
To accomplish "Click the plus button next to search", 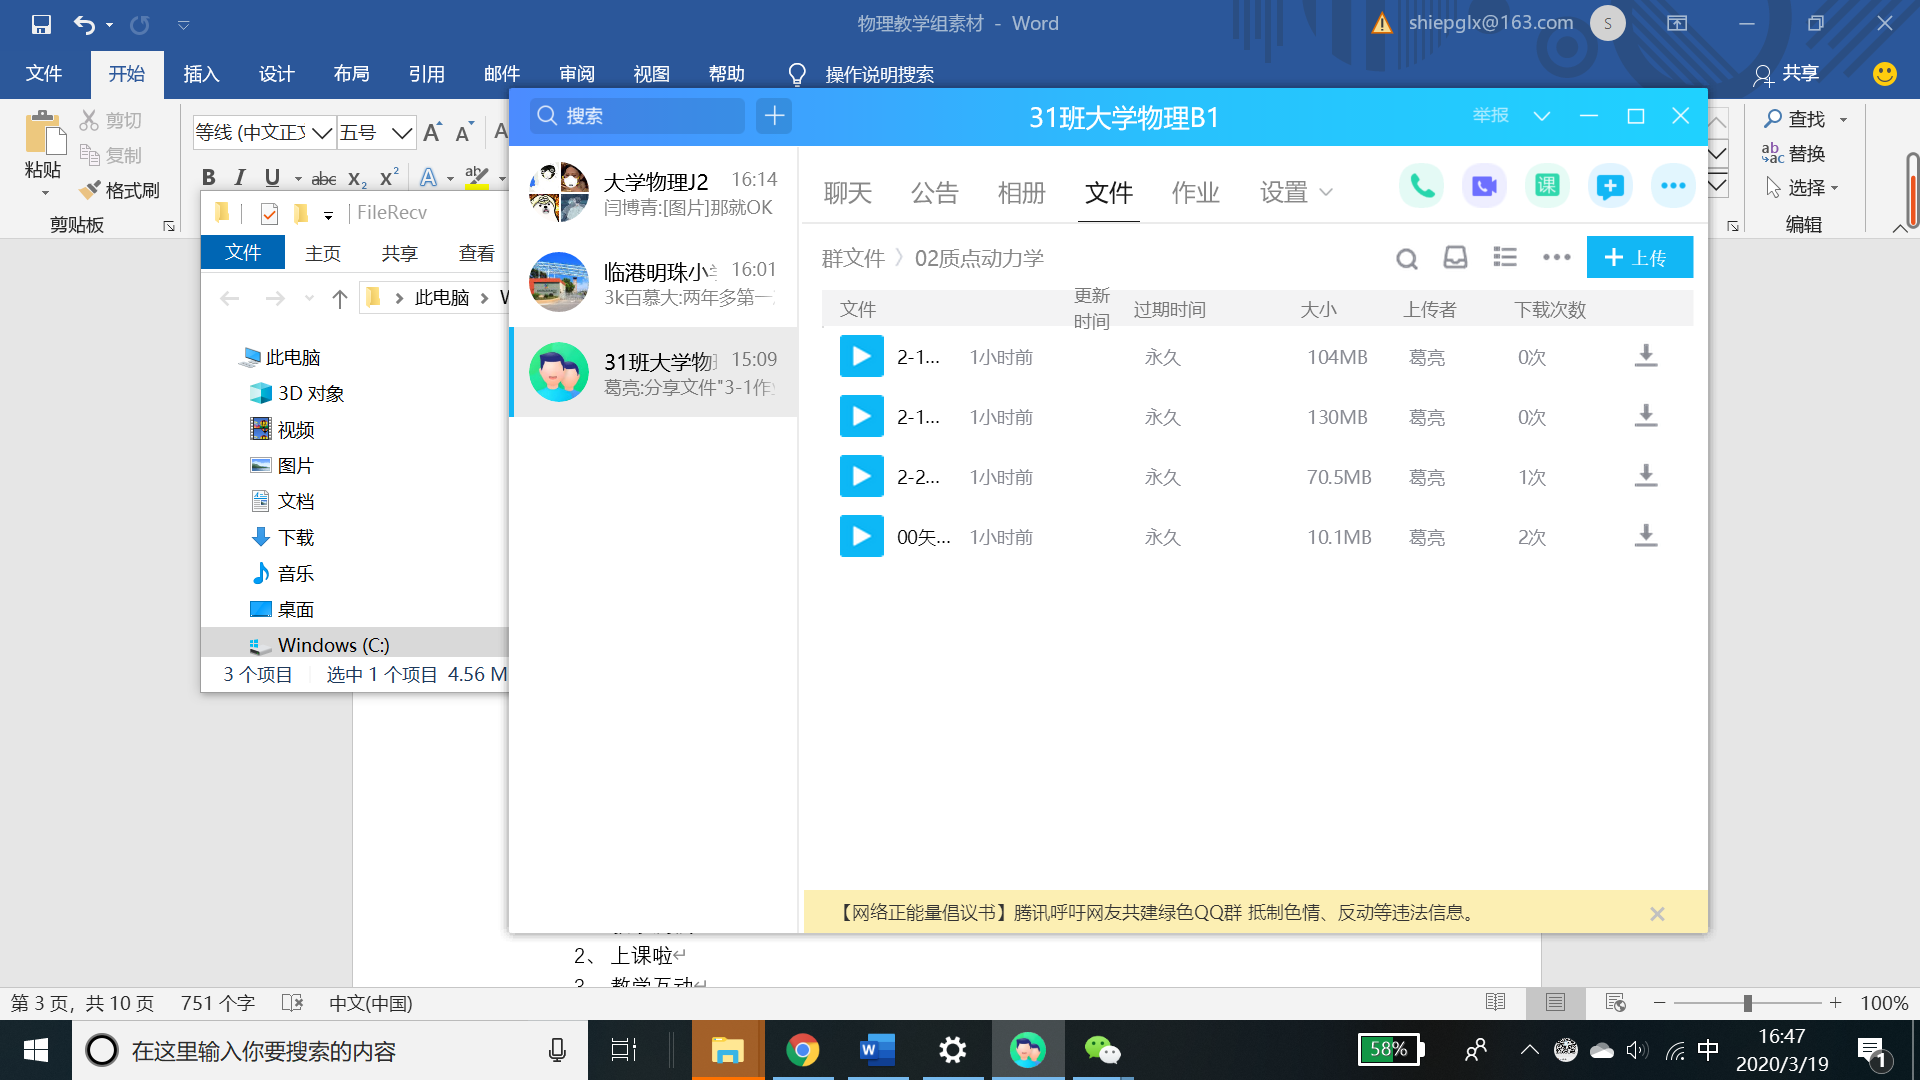I will (x=774, y=116).
